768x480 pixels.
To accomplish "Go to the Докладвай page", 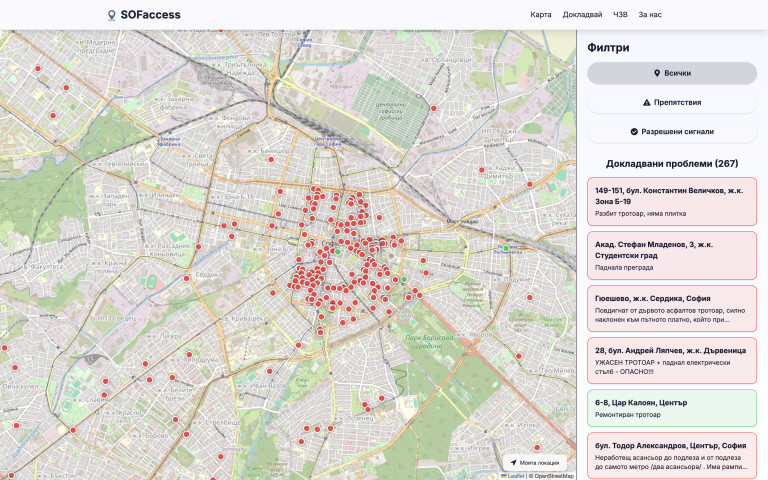I will [x=582, y=15].
